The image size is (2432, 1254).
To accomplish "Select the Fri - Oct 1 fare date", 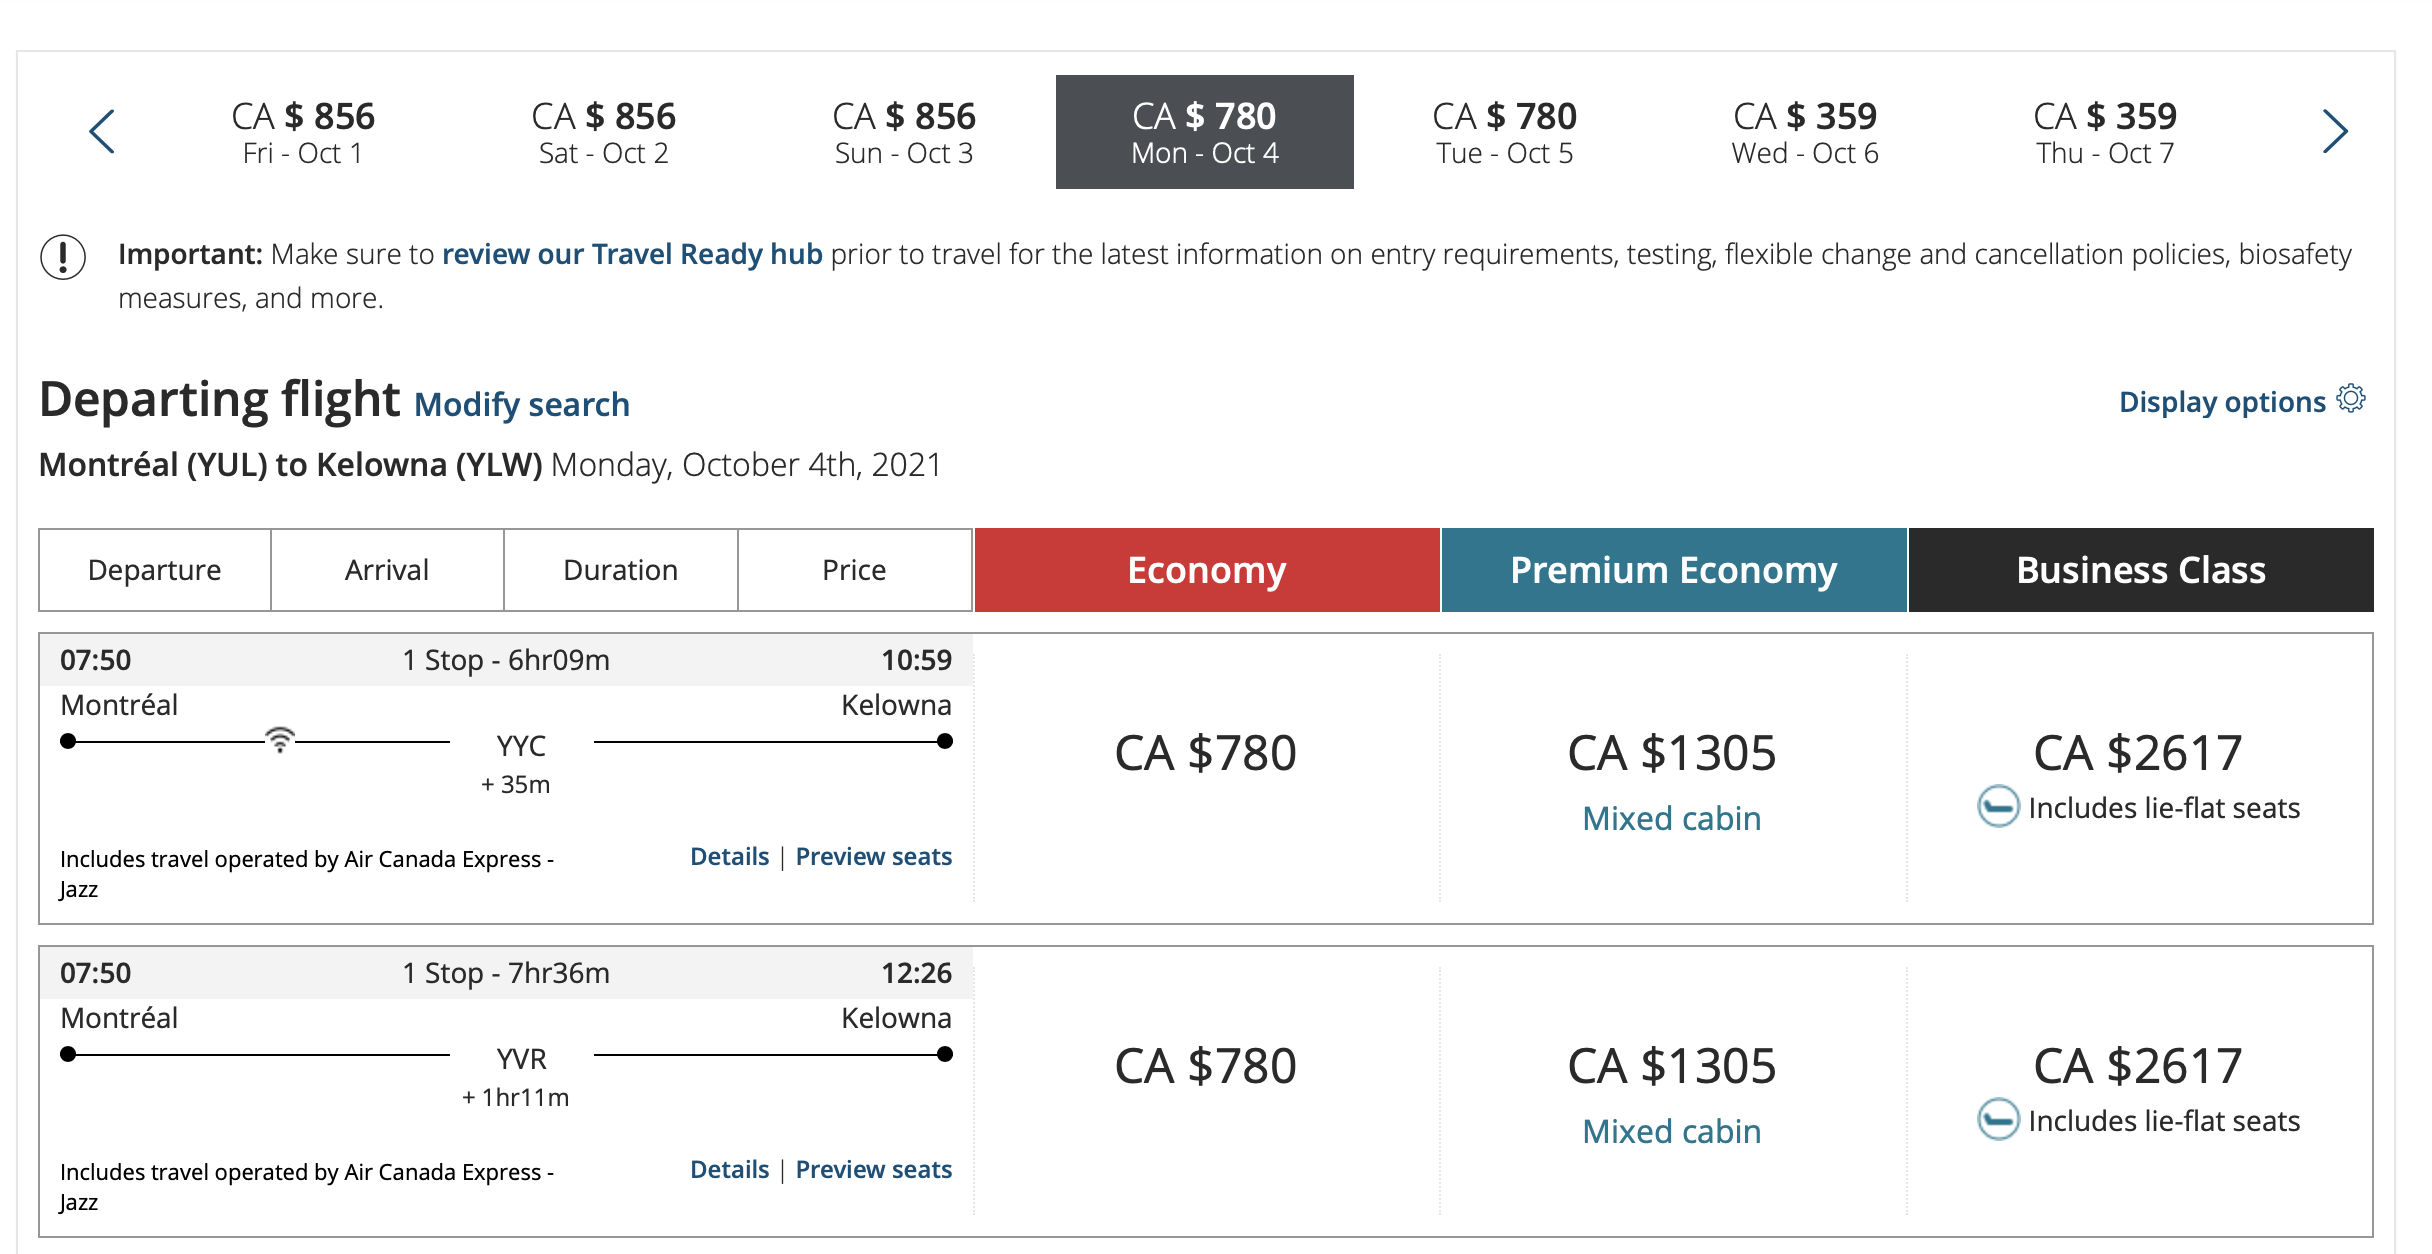I will pyautogui.click(x=303, y=132).
